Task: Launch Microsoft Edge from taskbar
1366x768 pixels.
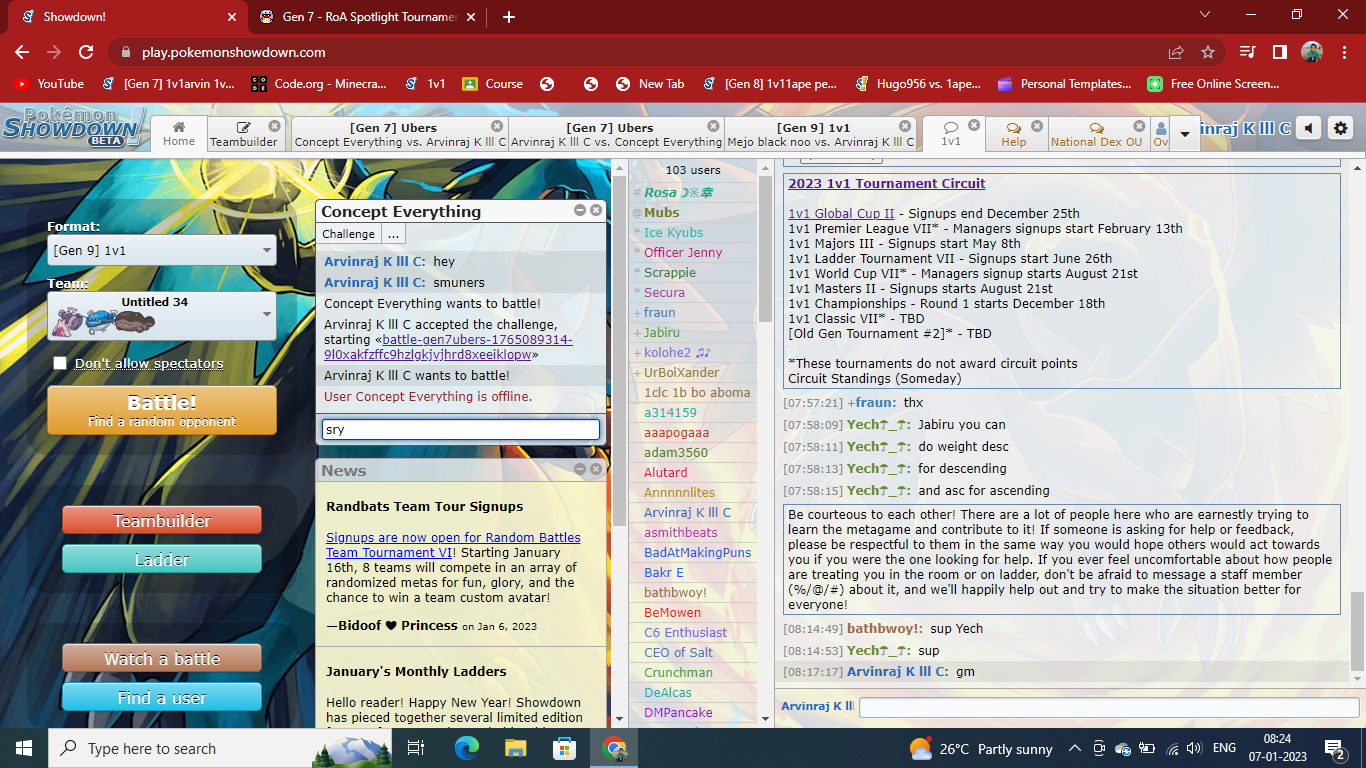Action: [x=466, y=748]
